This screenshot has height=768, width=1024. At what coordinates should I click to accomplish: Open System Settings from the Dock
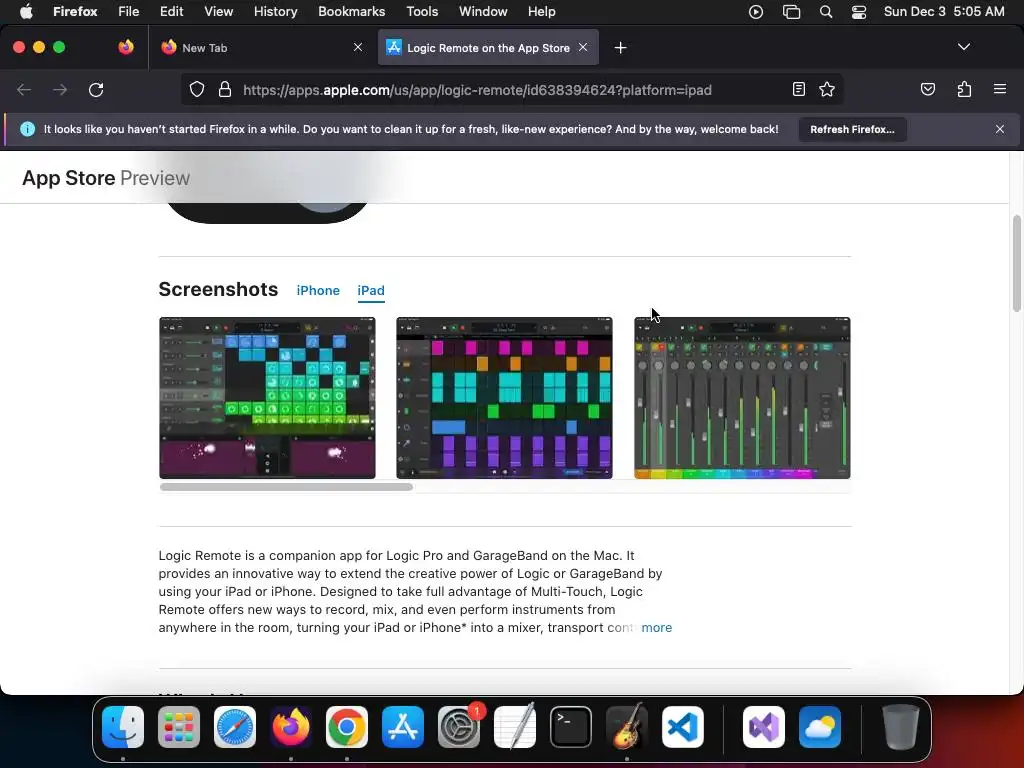point(458,727)
